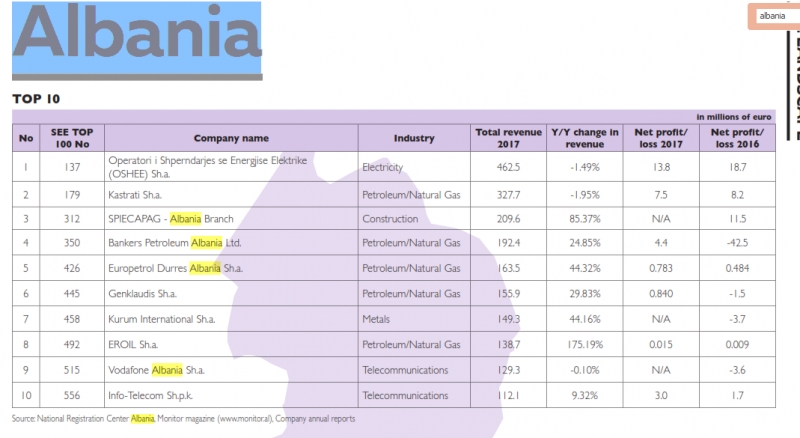Click the Kastrati Sh.a. company name
800x438 pixels.
pyautogui.click(x=135, y=194)
